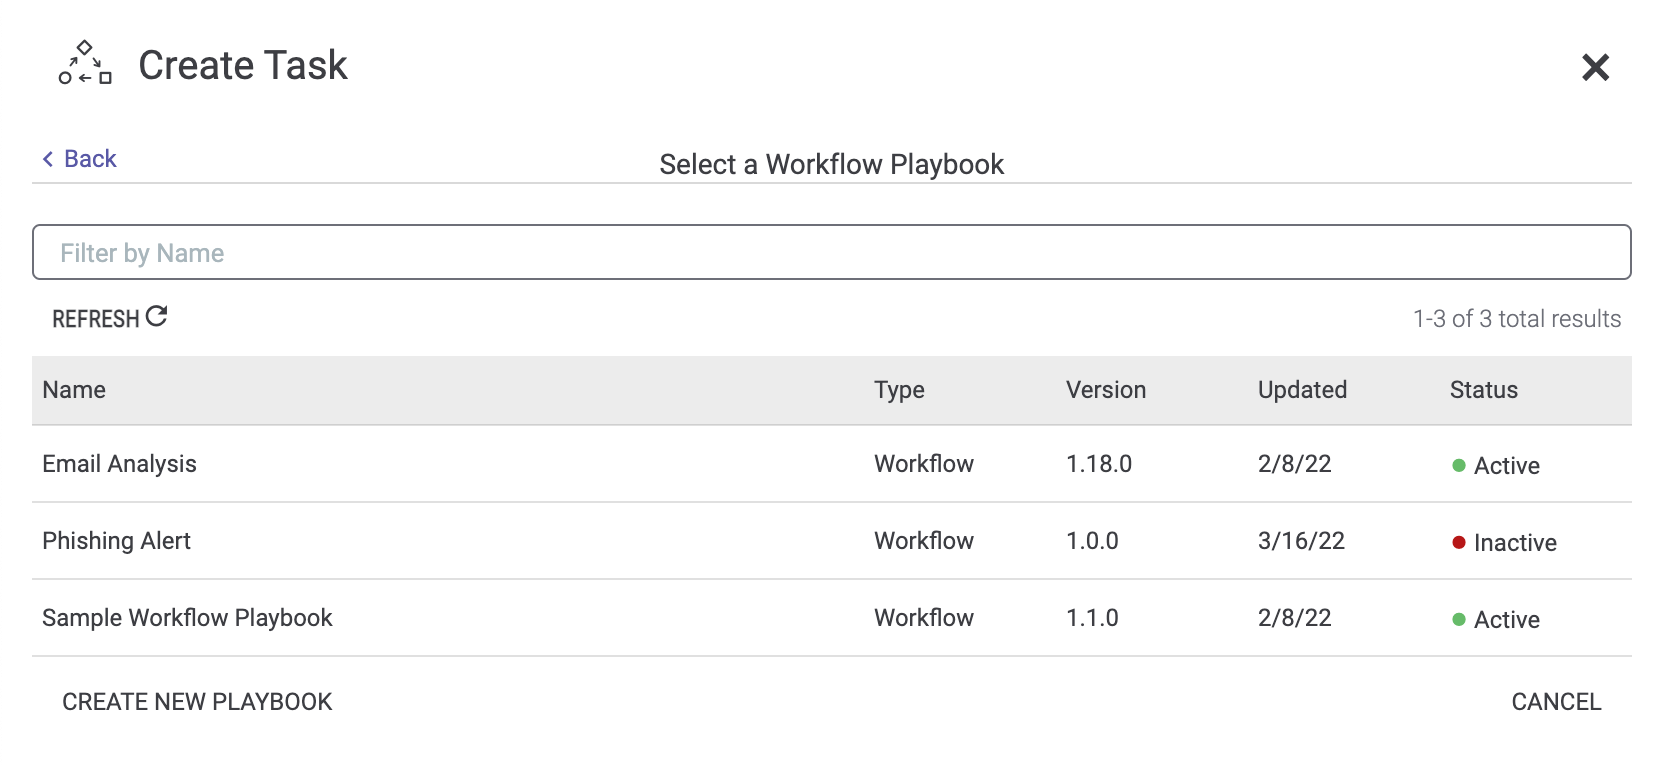Sort by the Name column header
Viewport: 1664px width, 766px height.
click(74, 390)
